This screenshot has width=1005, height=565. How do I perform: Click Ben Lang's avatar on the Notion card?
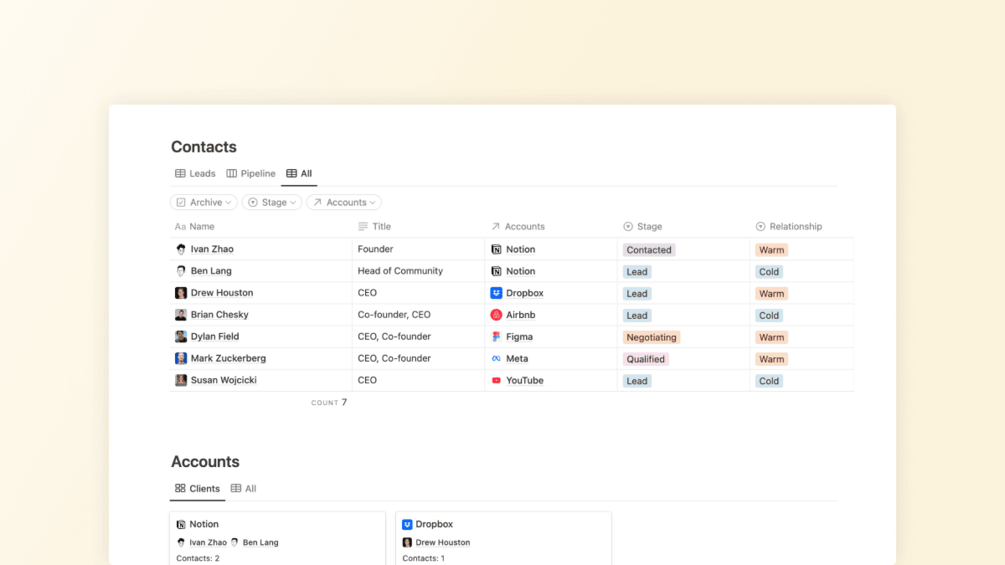point(235,543)
